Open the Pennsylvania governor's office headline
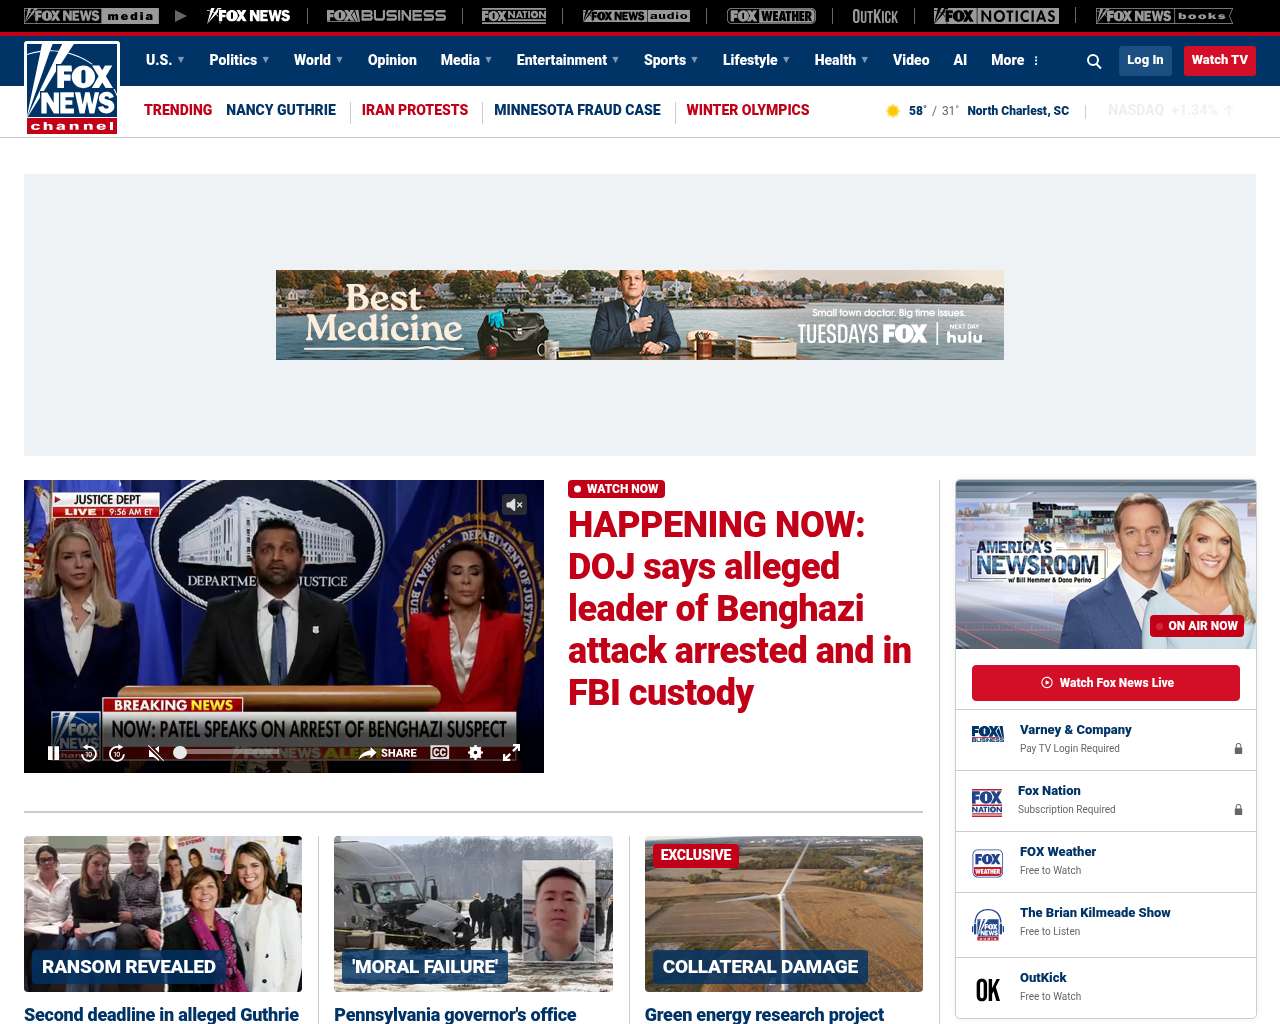Viewport: 1280px width, 1024px height. point(455,1014)
